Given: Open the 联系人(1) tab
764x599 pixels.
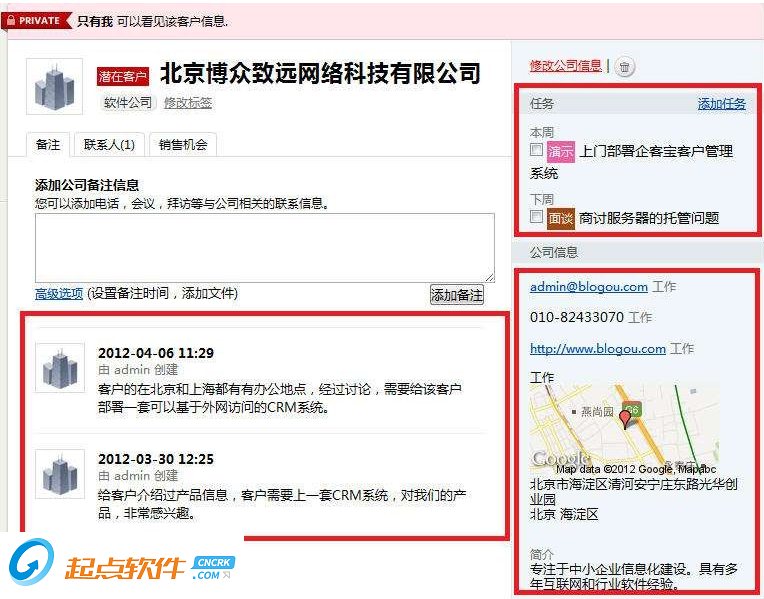Looking at the screenshot, I should click(x=109, y=145).
